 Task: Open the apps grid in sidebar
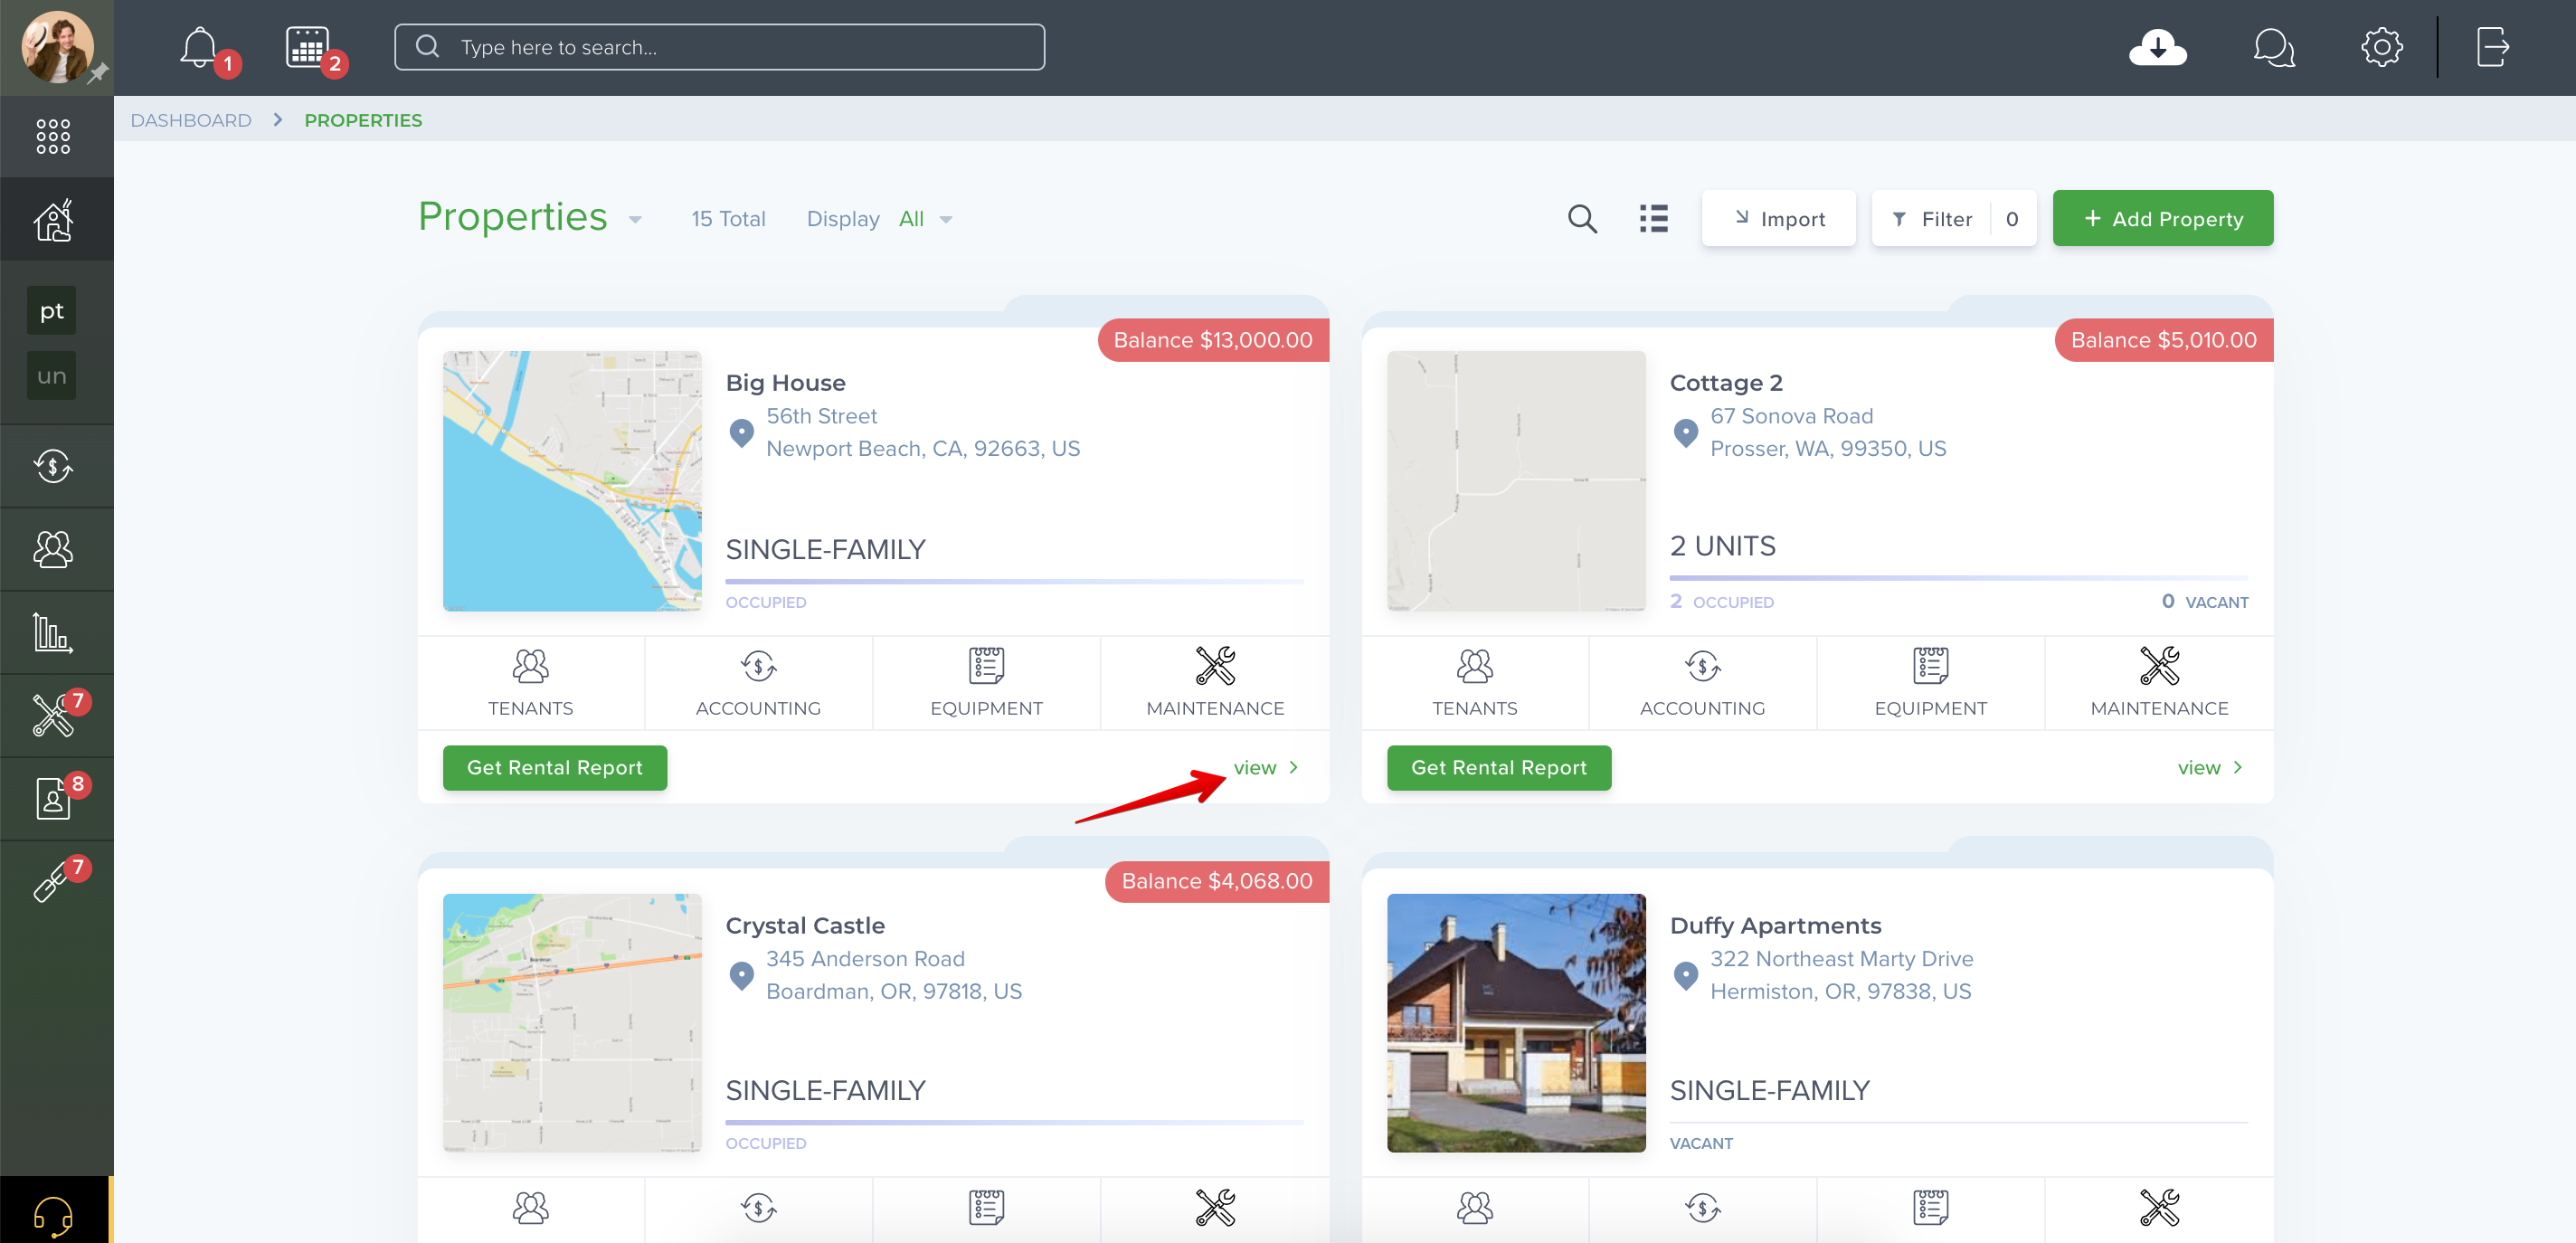coord(54,136)
